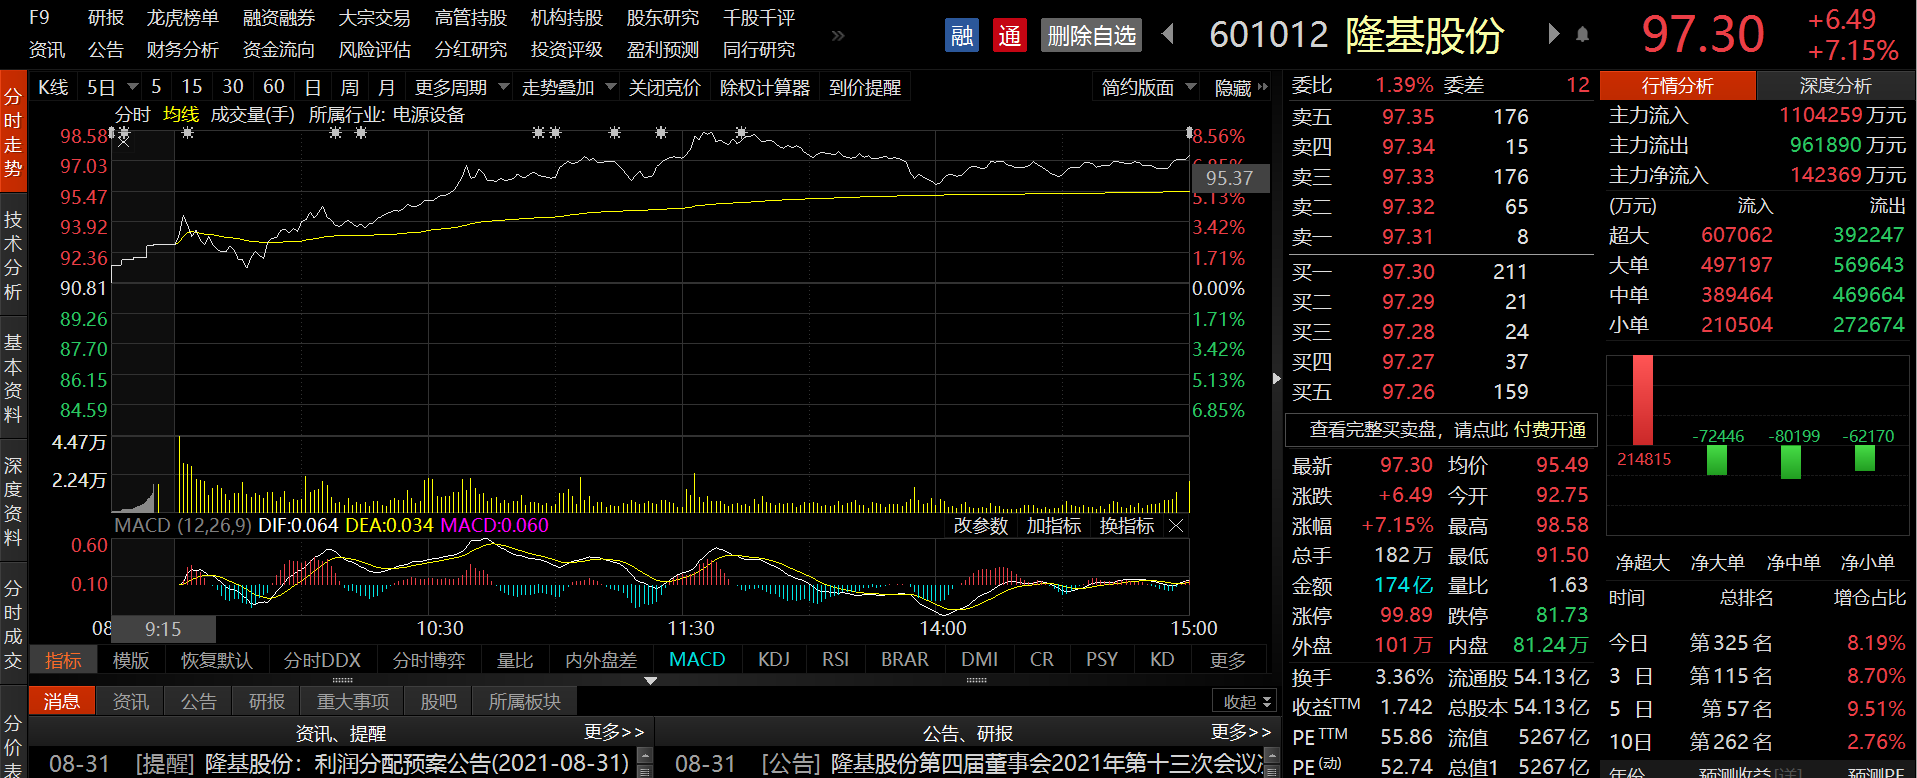Open the 重大事项 tab in news panel
1917x778 pixels.
coord(353,702)
